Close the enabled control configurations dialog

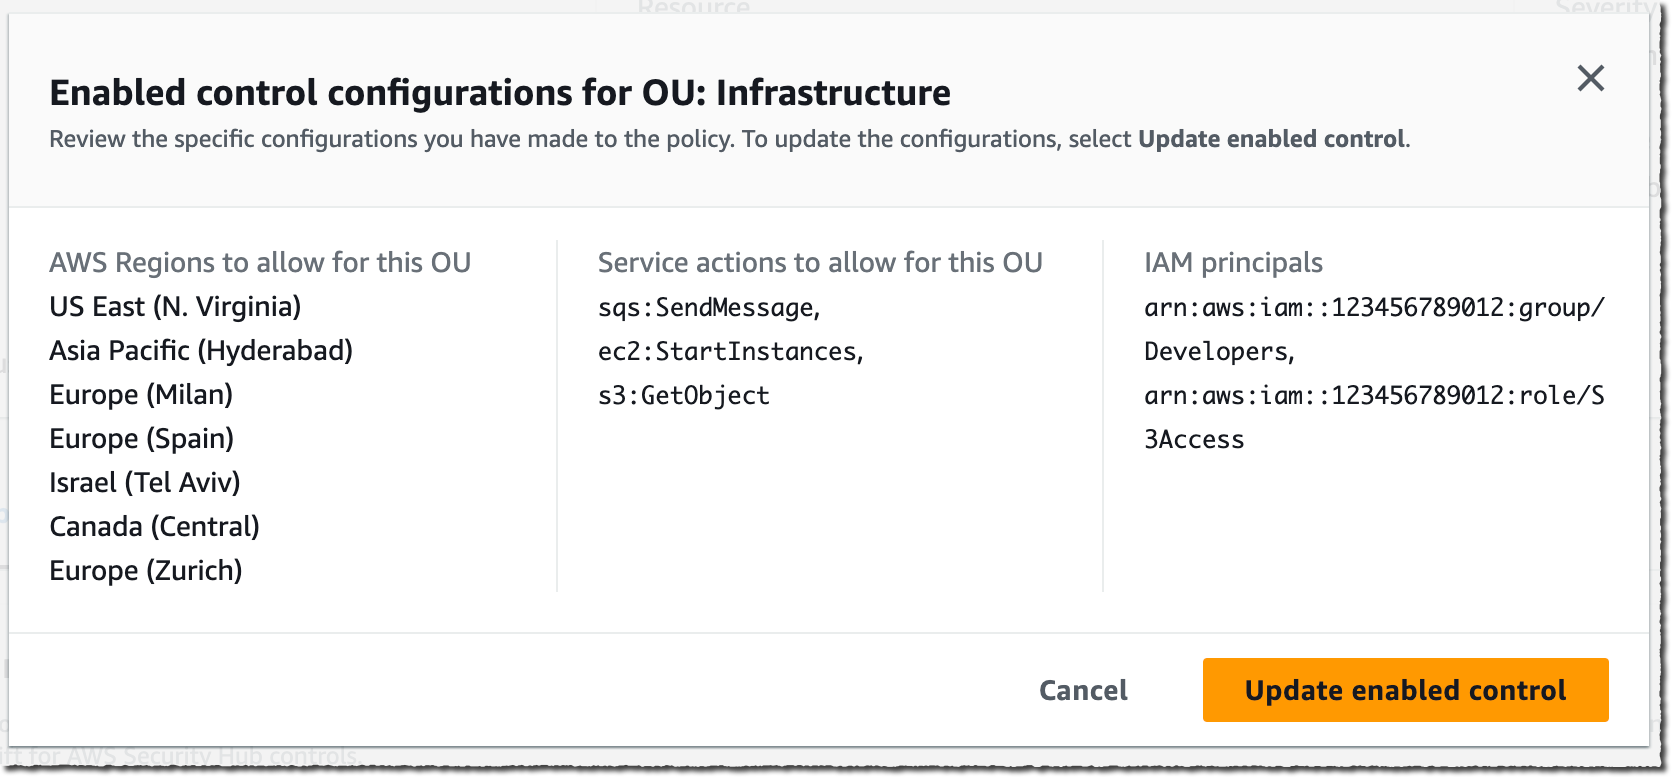point(1590,78)
